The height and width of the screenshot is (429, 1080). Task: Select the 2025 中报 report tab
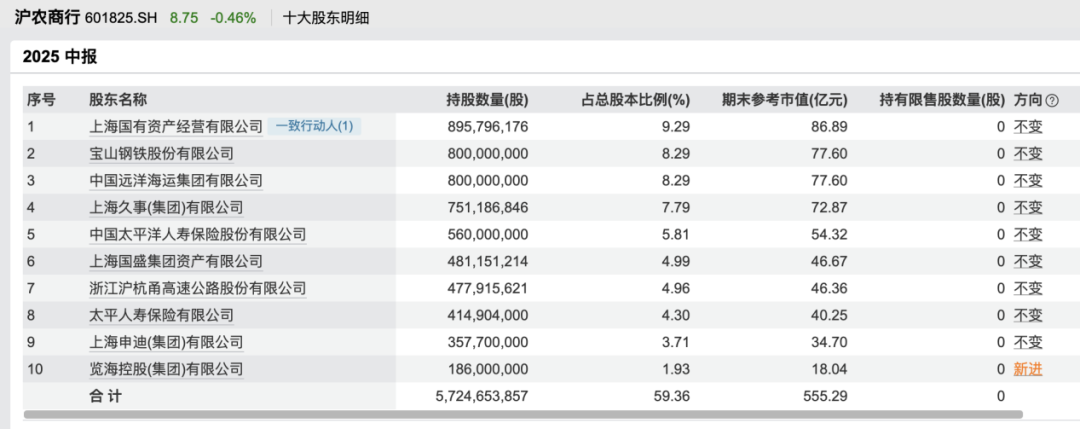60,57
